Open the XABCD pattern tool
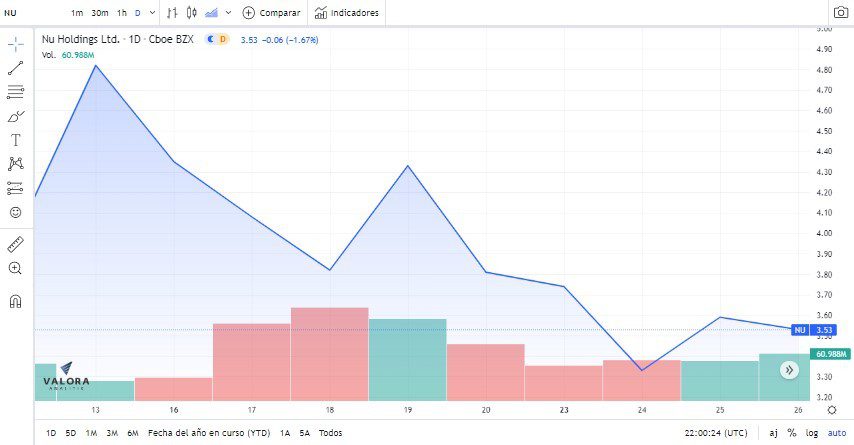854x445 pixels. 16,164
